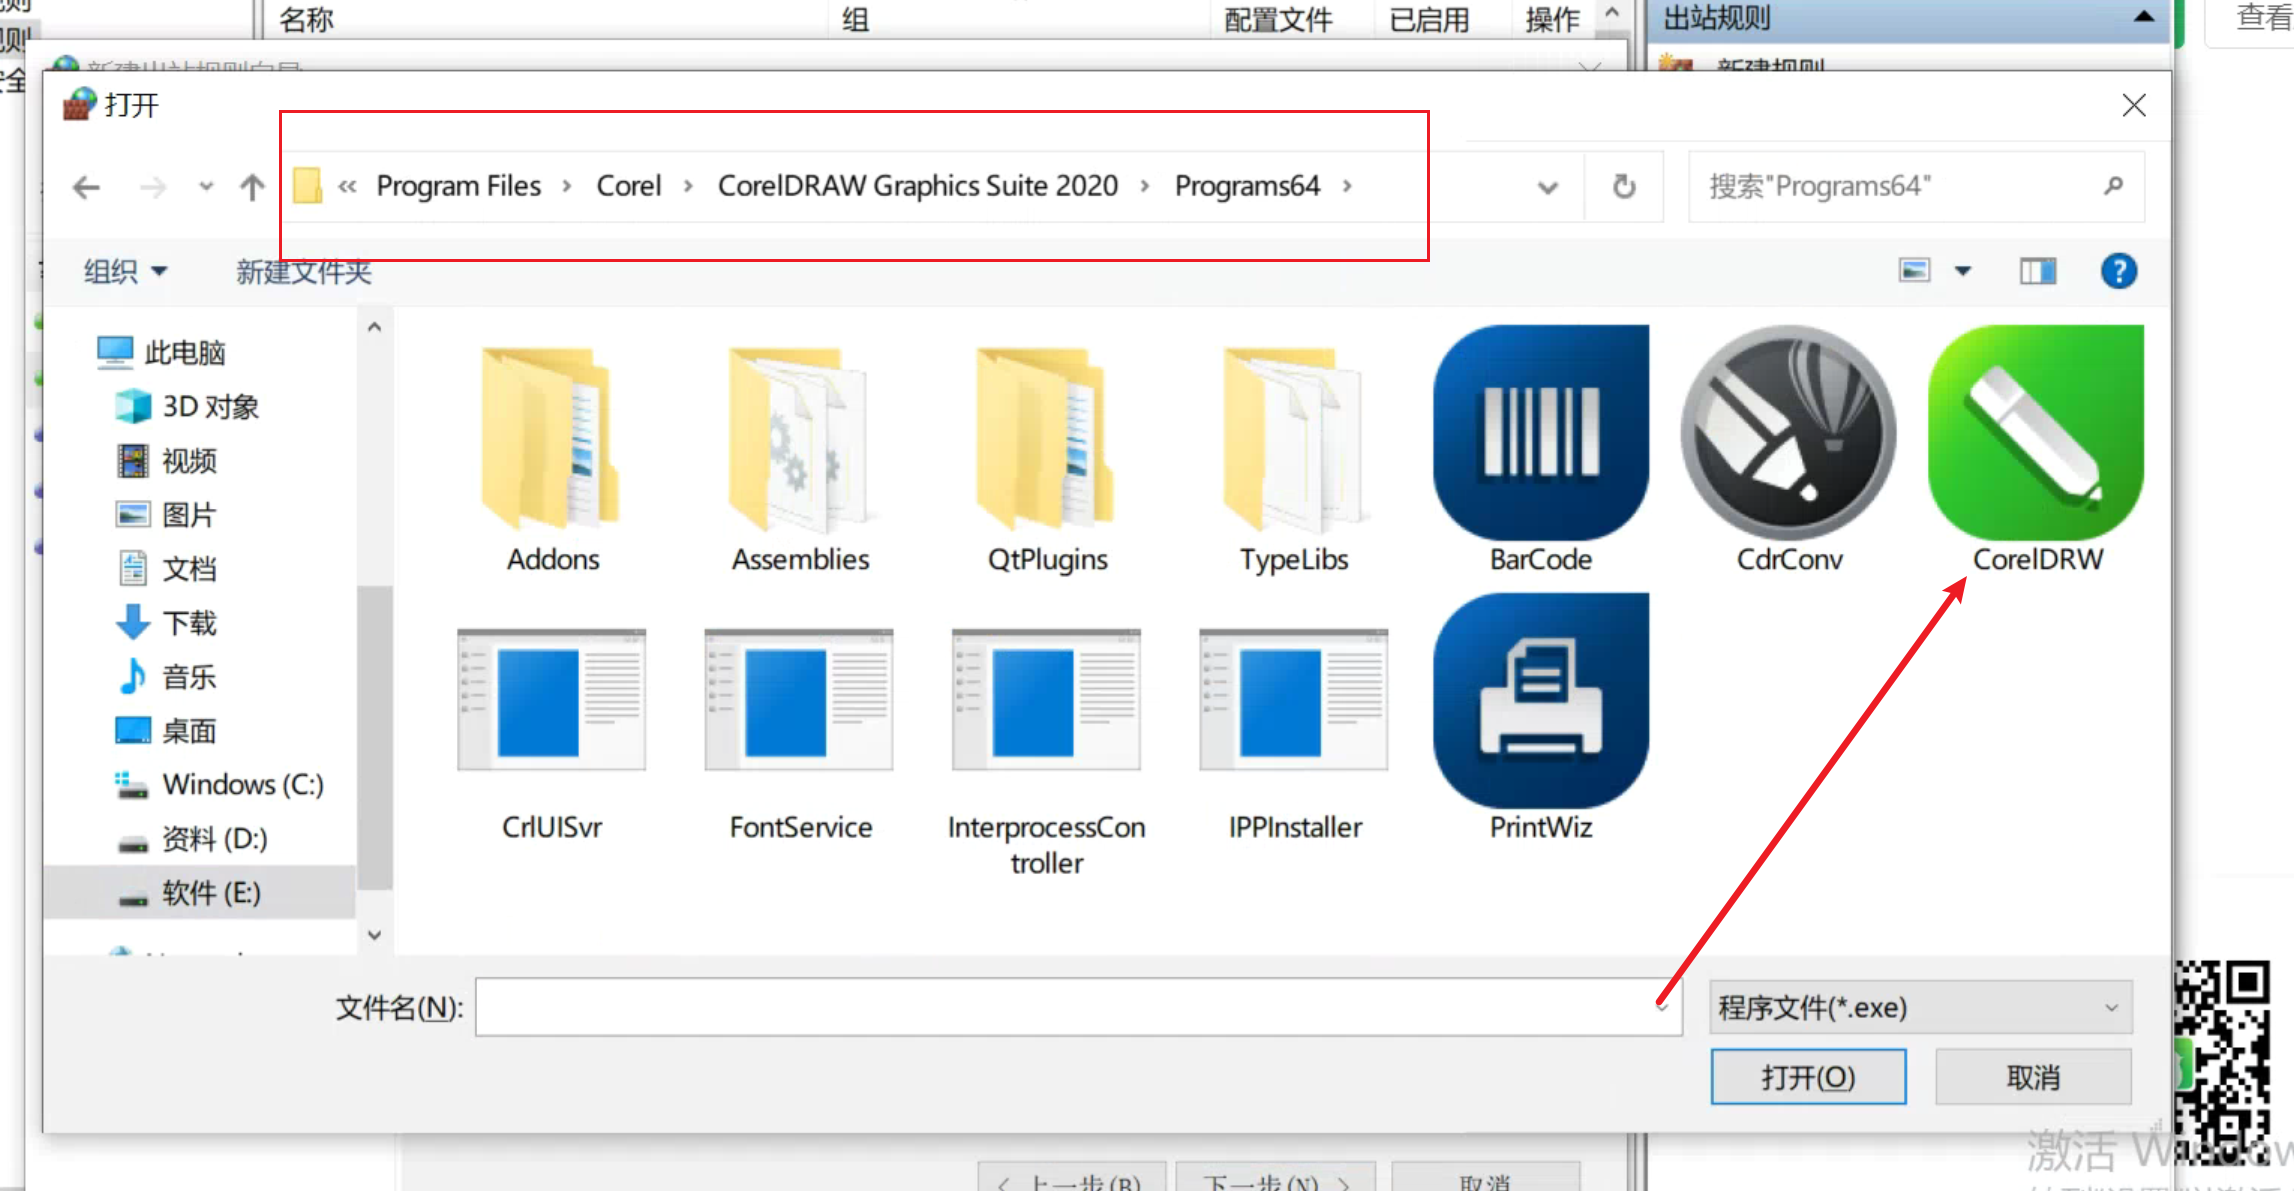This screenshot has height=1191, width=2294.
Task: Toggle the preview pane button
Action: click(2038, 271)
